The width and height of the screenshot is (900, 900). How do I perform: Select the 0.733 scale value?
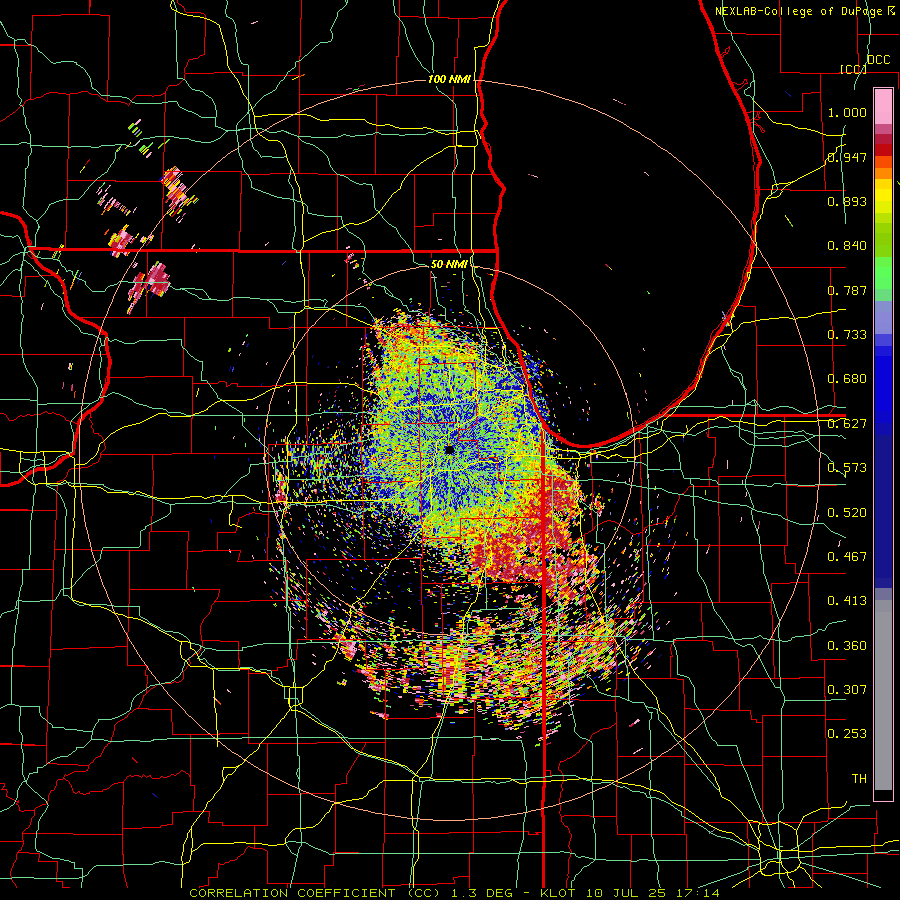(847, 335)
